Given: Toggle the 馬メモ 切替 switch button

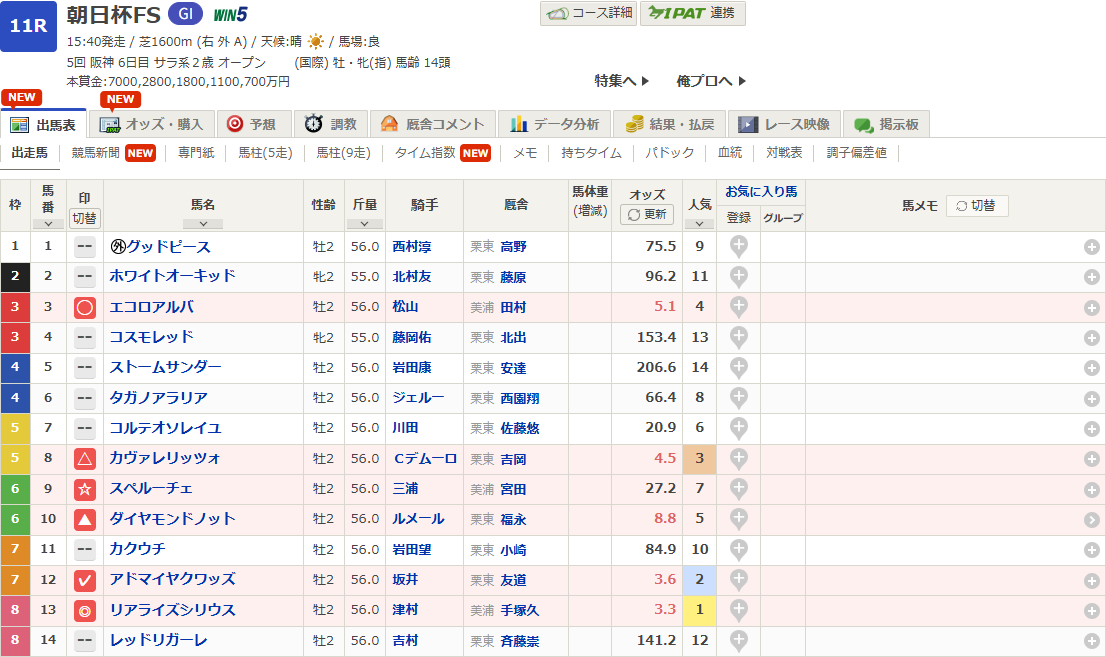Looking at the screenshot, I should coord(976,205).
